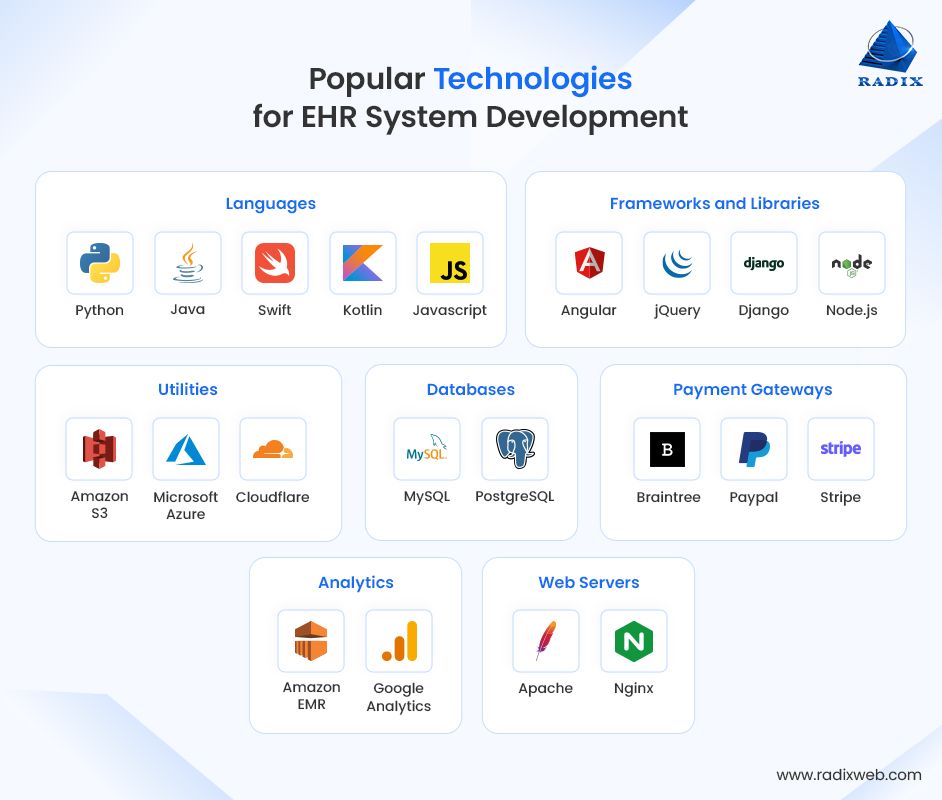
Task: Click the Kotlin label text
Action: (x=363, y=310)
